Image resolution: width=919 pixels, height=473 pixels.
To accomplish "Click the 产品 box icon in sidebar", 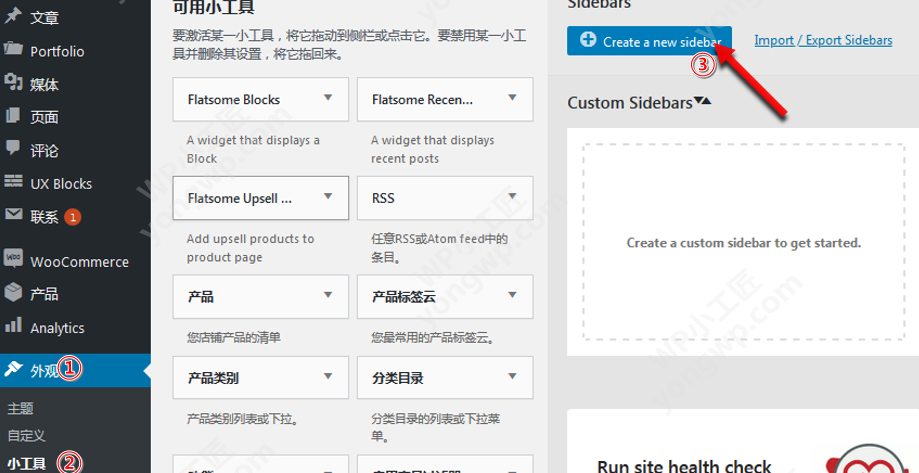I will (x=13, y=293).
